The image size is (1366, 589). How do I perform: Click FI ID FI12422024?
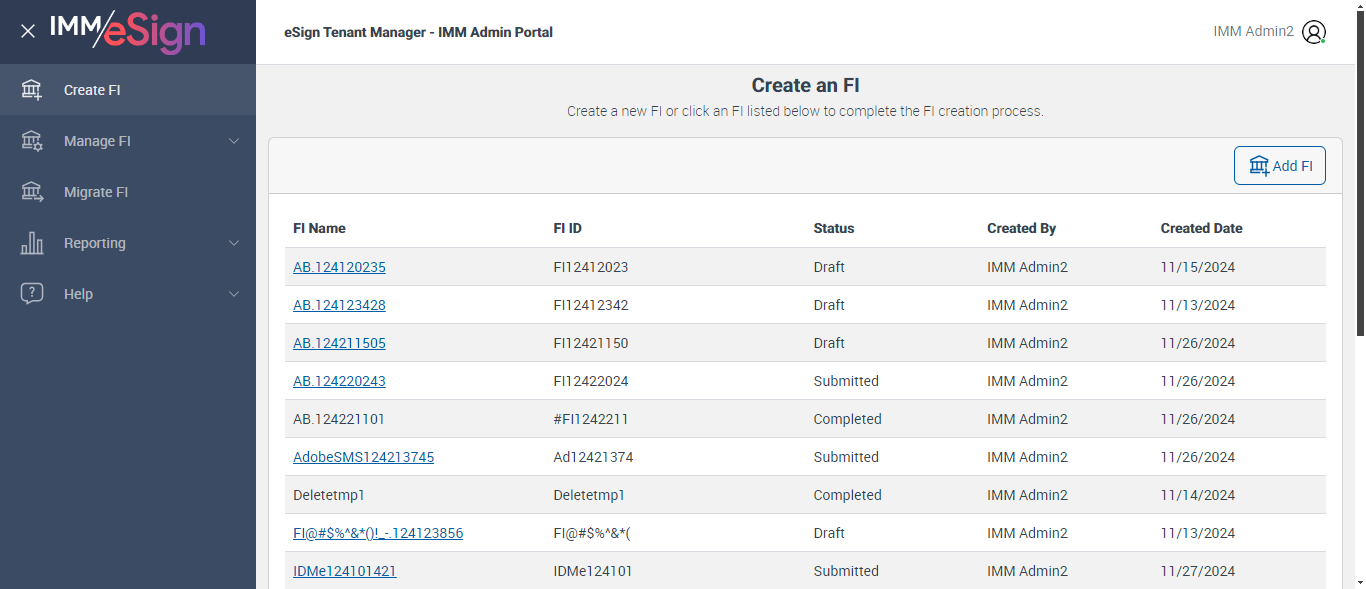[591, 381]
